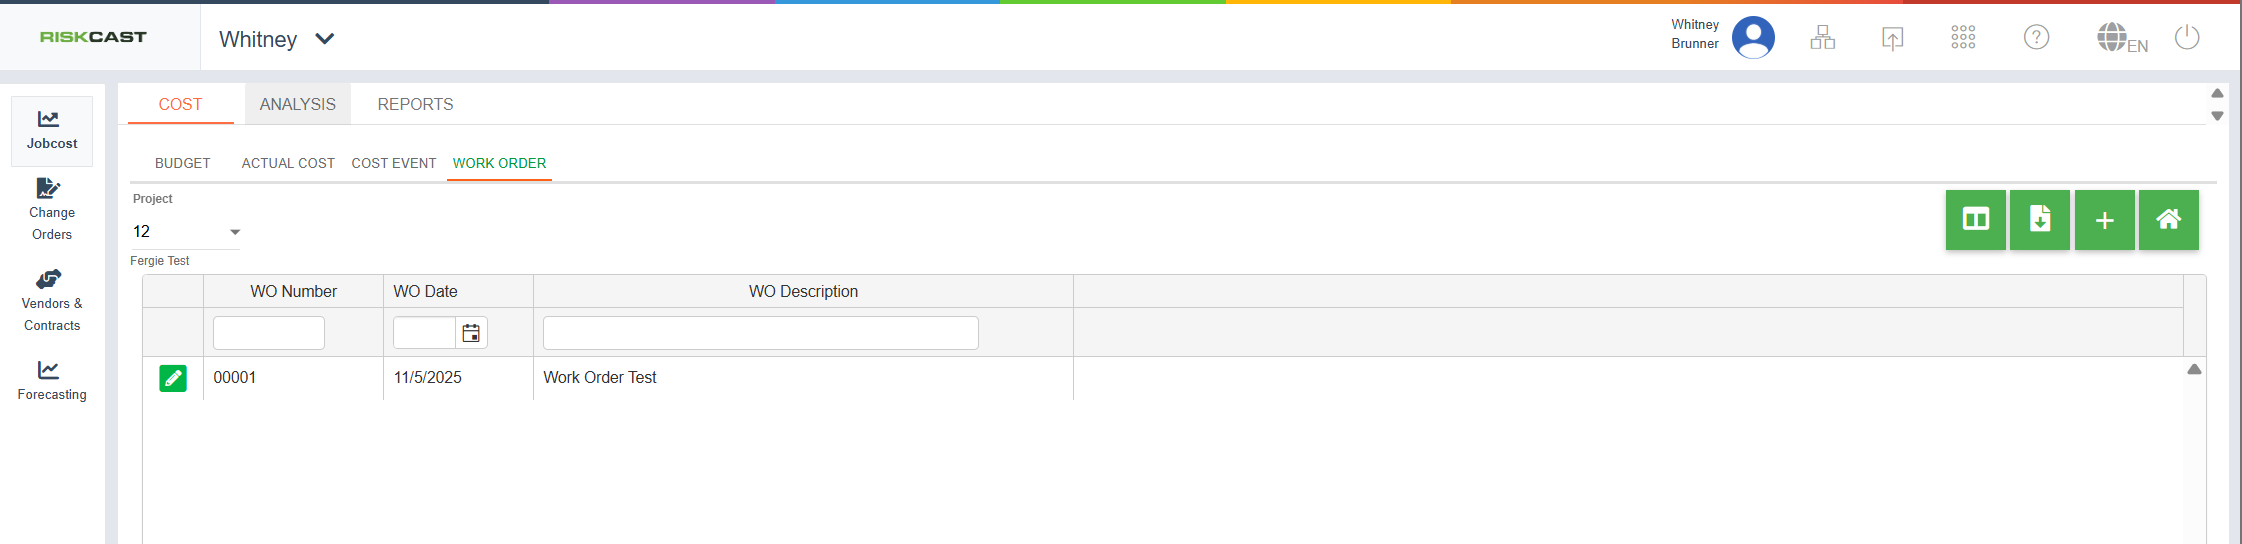Select the ACTUAL COST sub-tab
This screenshot has width=2242, height=544.
point(288,163)
